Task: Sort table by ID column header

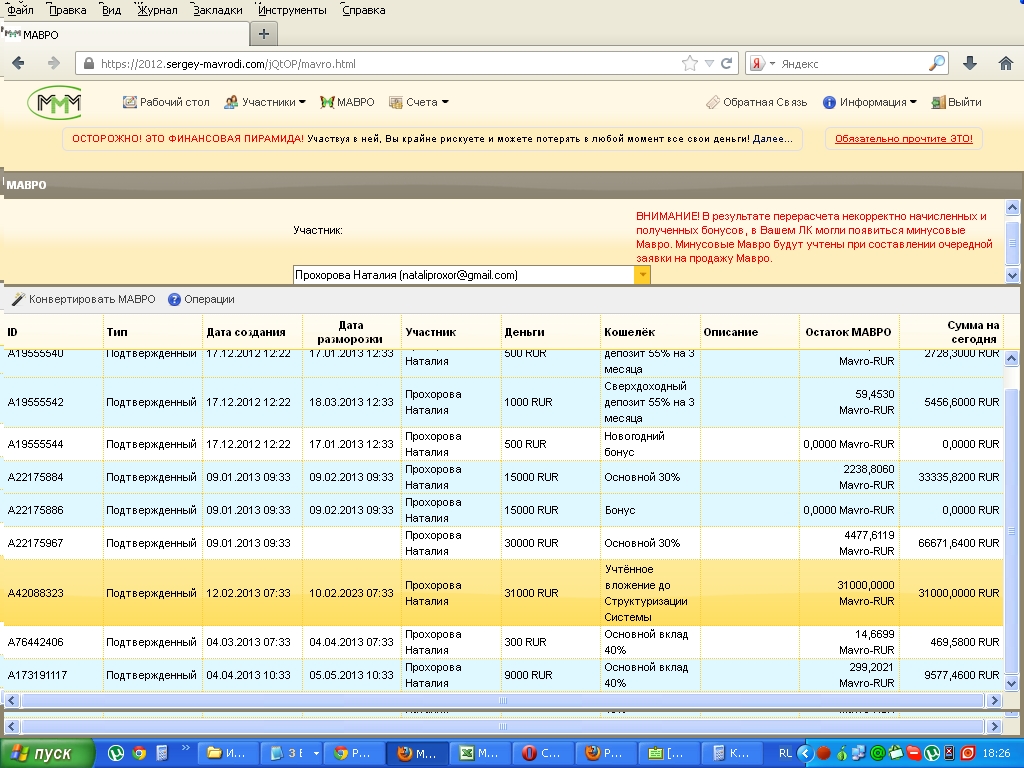Action: point(54,332)
